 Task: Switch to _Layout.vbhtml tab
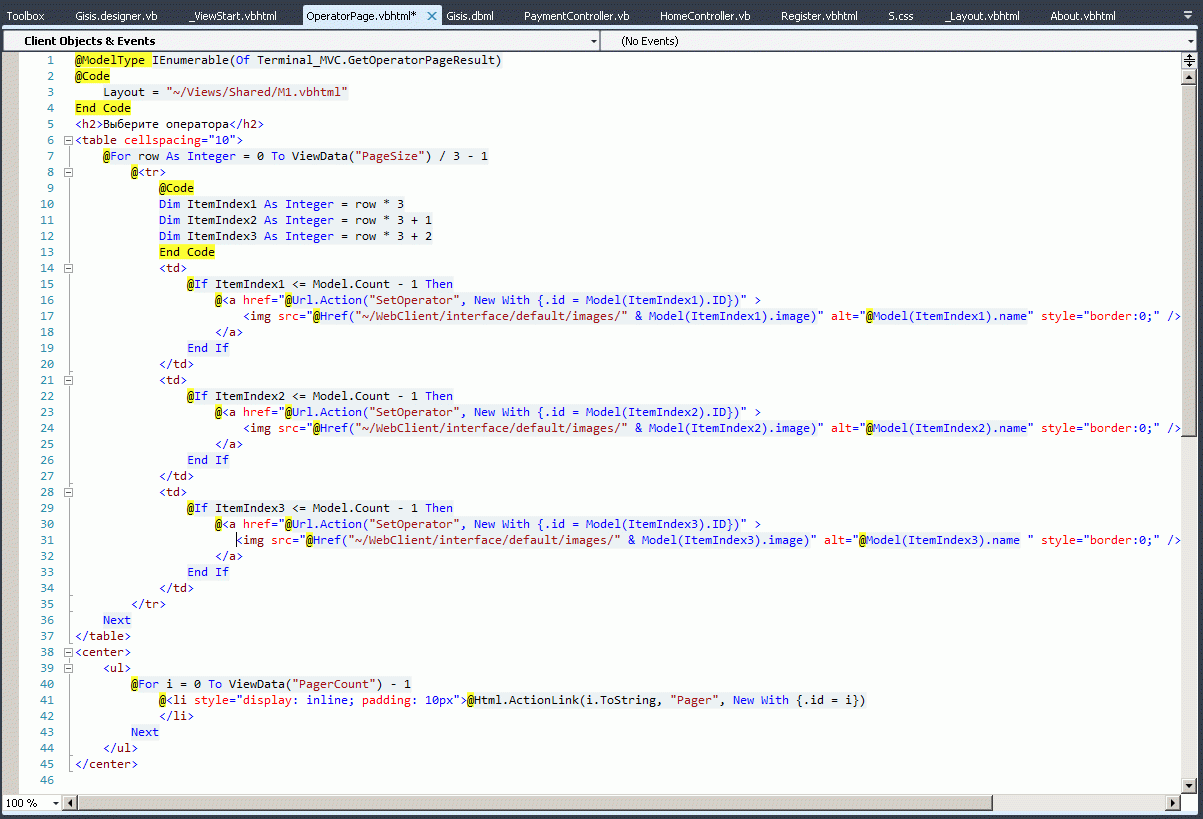981,16
